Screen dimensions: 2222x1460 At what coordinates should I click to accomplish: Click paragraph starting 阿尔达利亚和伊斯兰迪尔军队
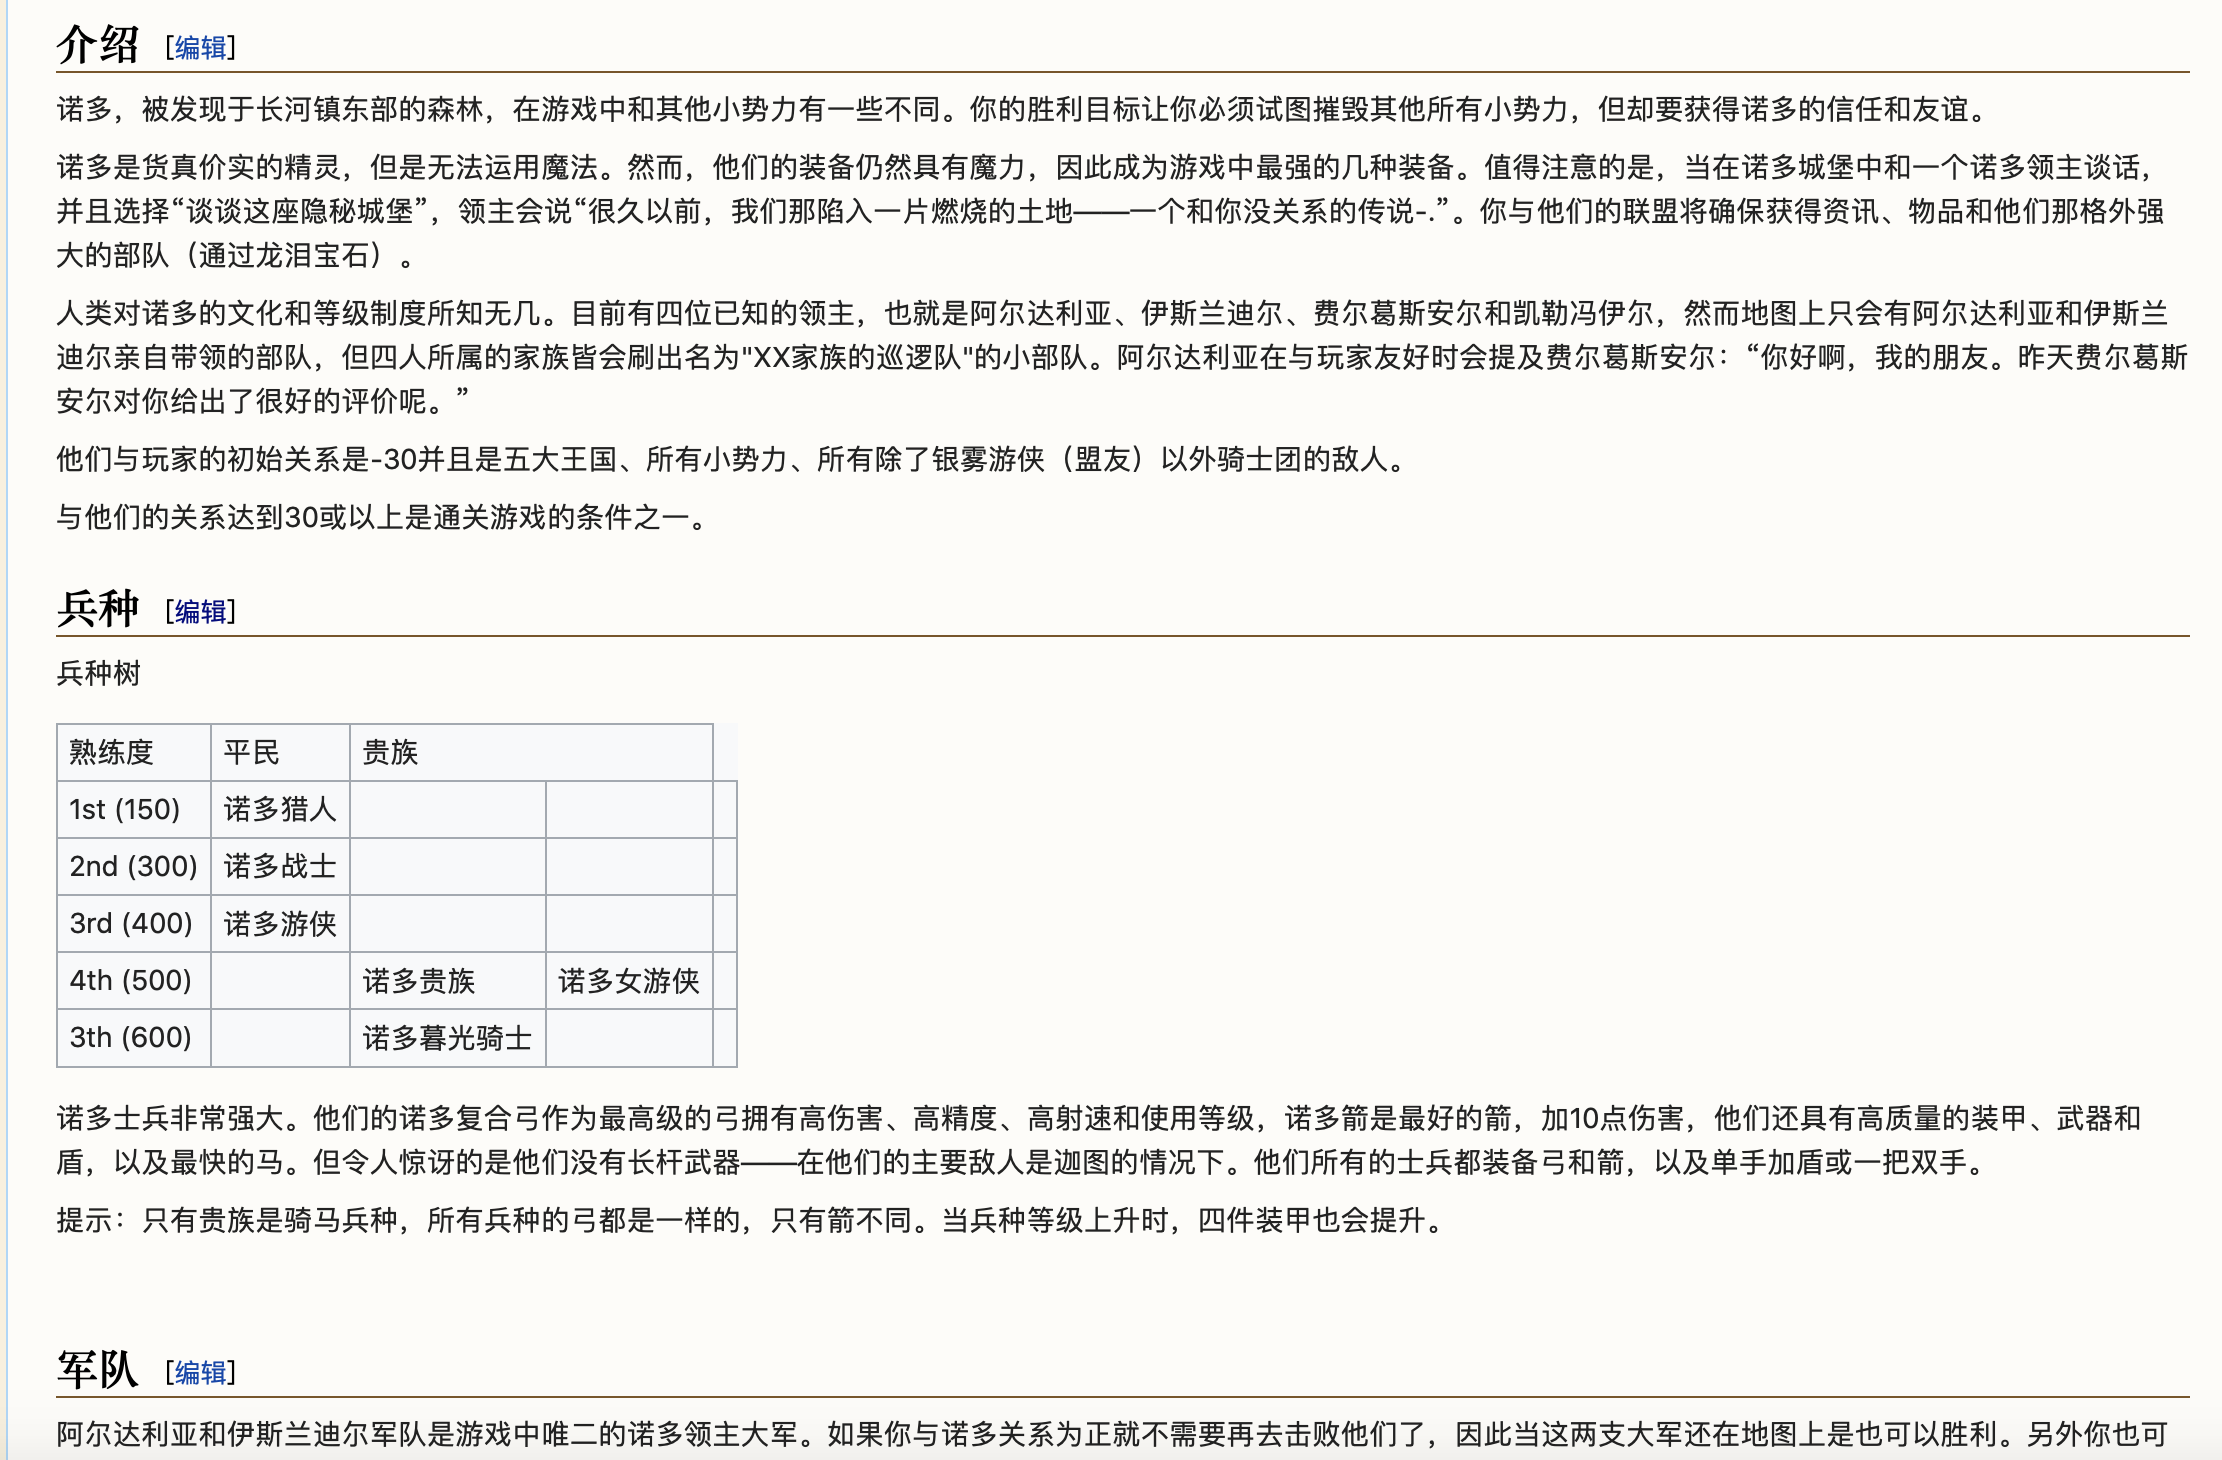tap(1112, 1434)
